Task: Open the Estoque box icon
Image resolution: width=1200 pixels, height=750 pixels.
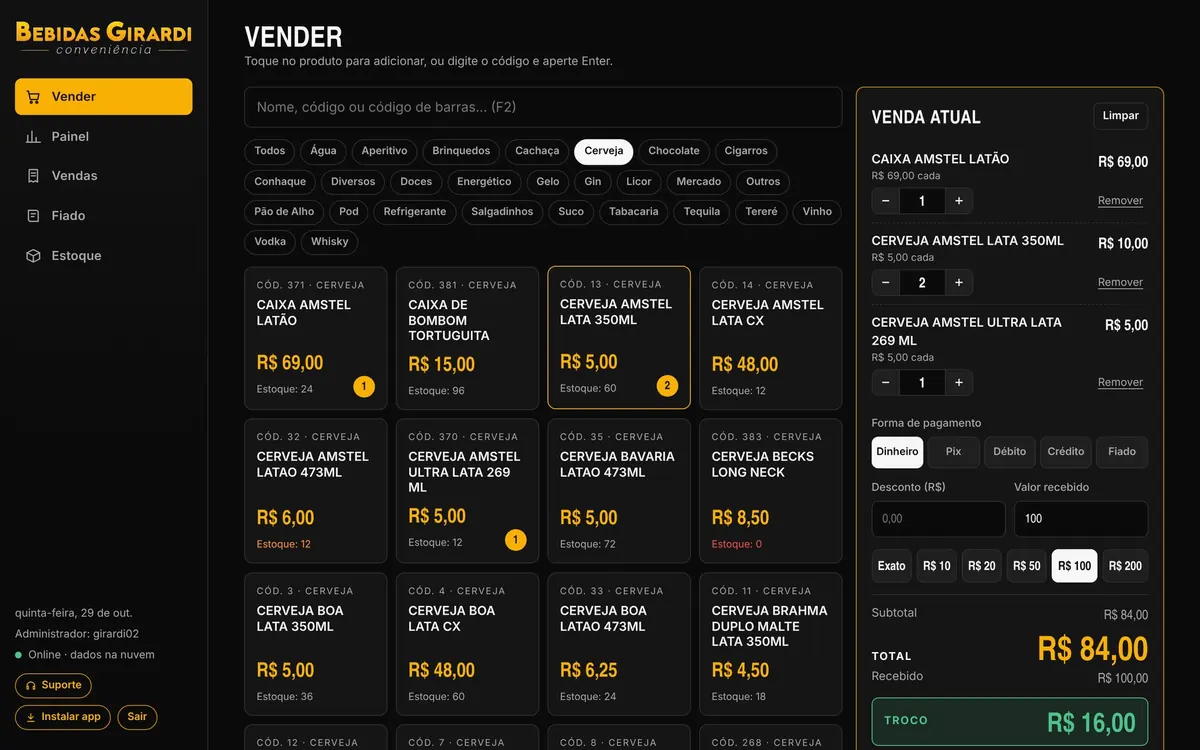Action: point(33,256)
